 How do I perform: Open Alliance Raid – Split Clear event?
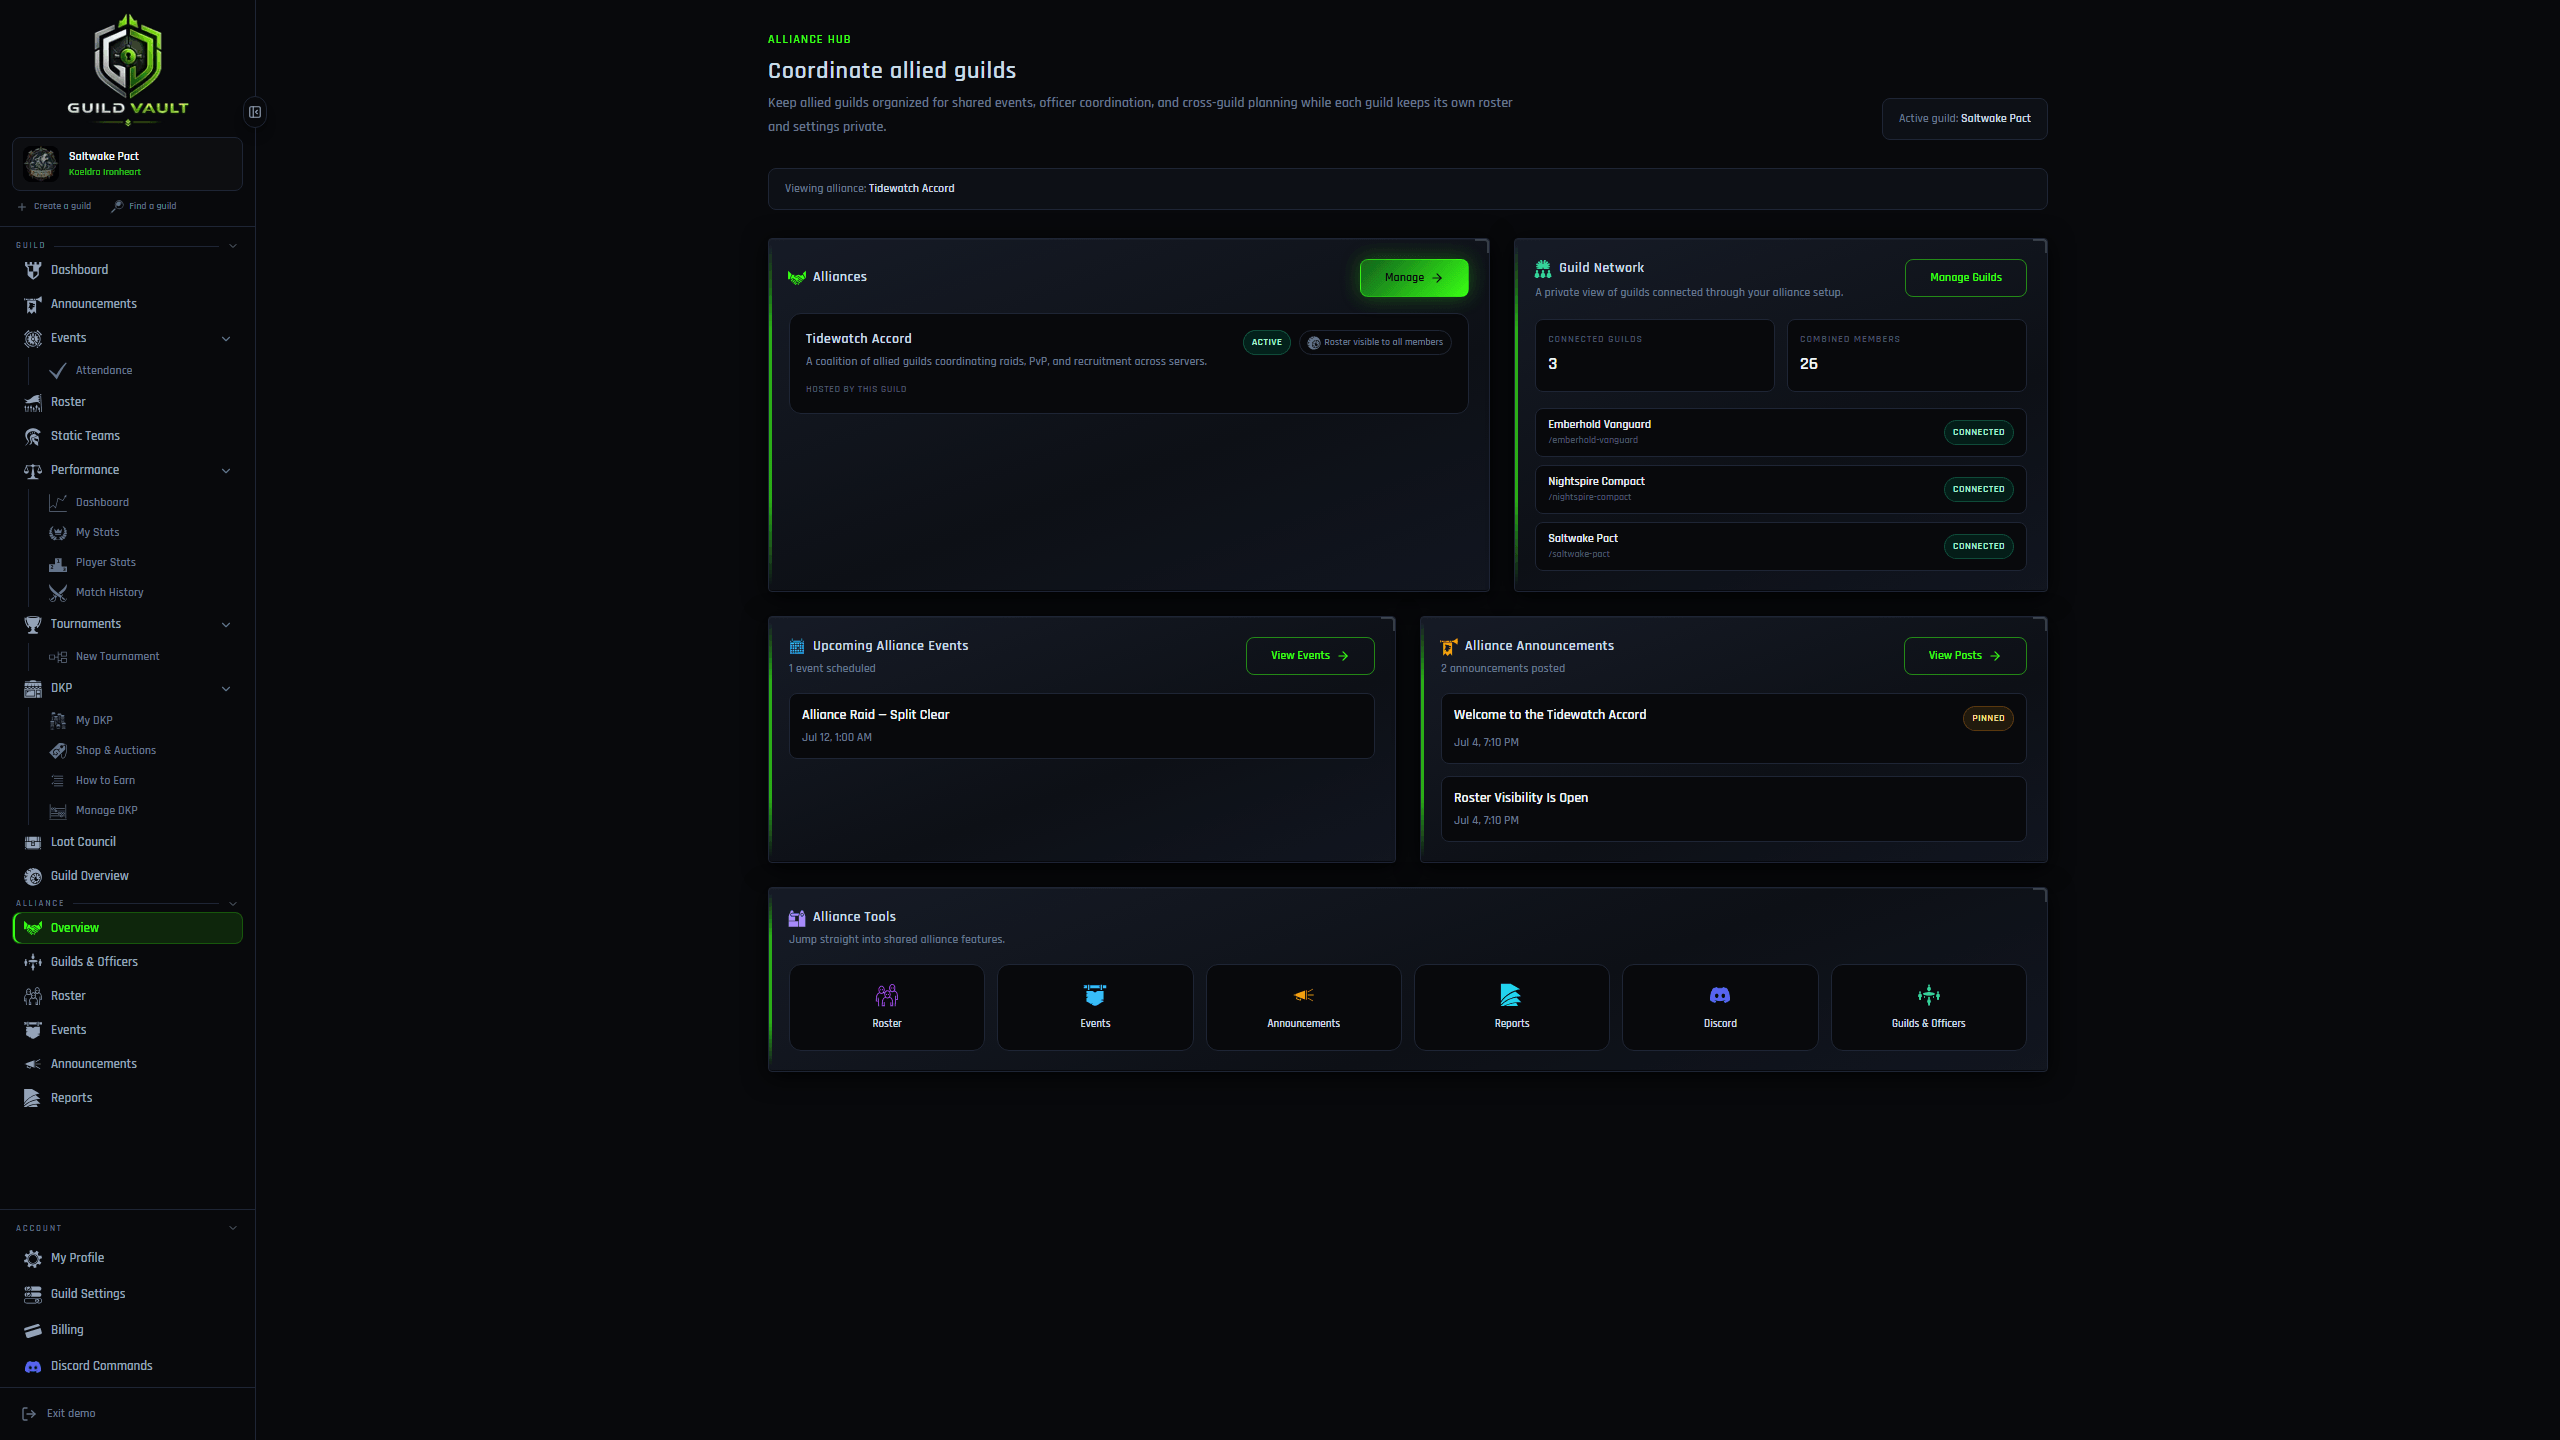click(x=1082, y=726)
